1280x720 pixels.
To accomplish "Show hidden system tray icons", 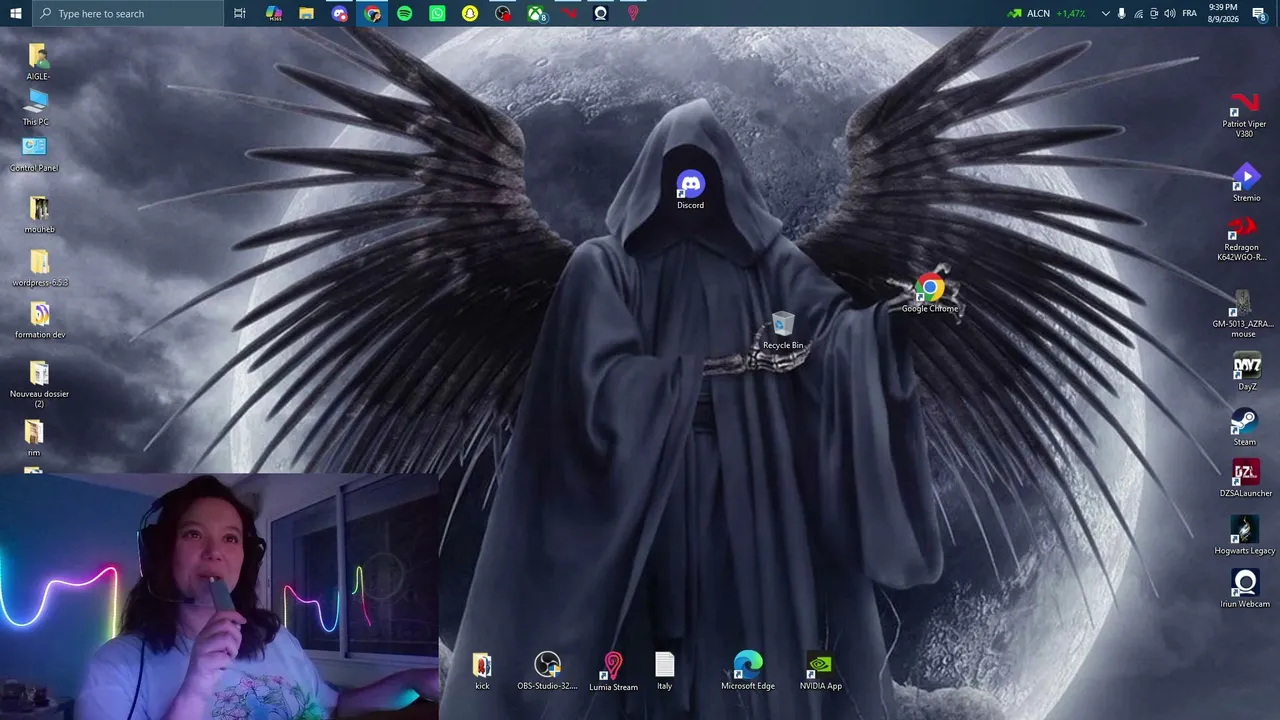I will coord(1105,13).
